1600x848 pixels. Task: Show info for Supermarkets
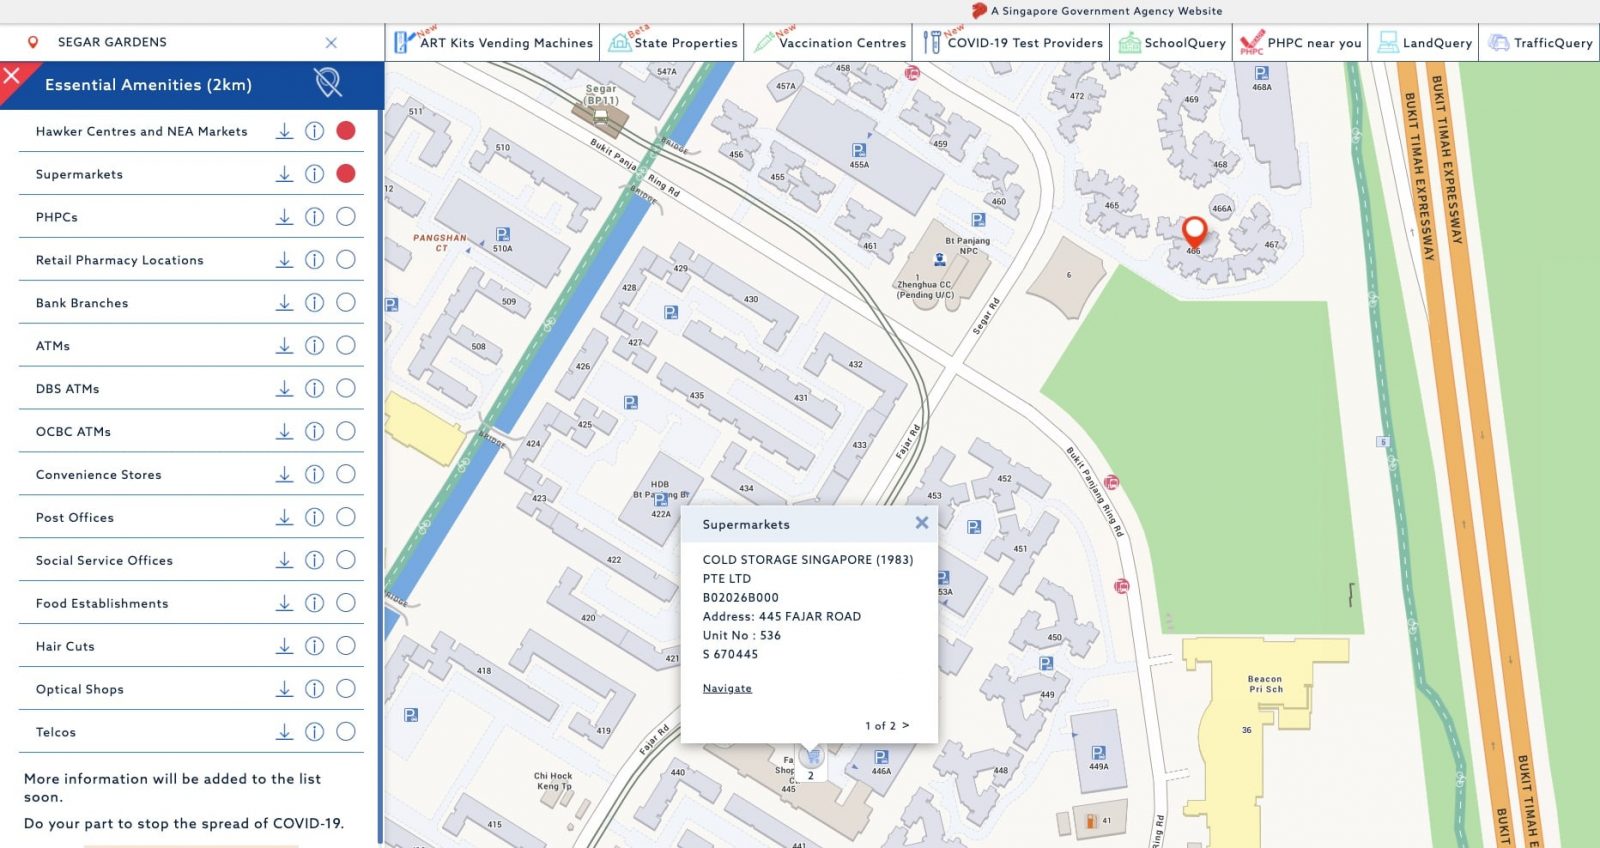click(314, 174)
